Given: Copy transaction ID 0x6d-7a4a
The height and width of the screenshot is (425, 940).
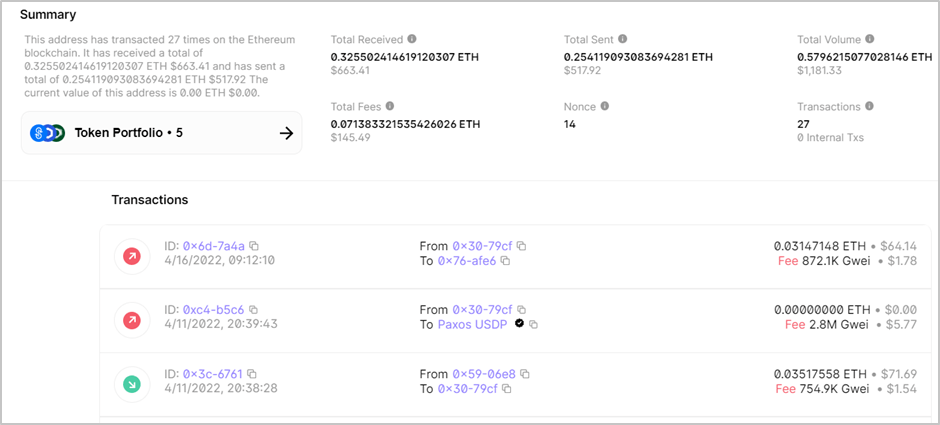Looking at the screenshot, I should click(x=254, y=246).
